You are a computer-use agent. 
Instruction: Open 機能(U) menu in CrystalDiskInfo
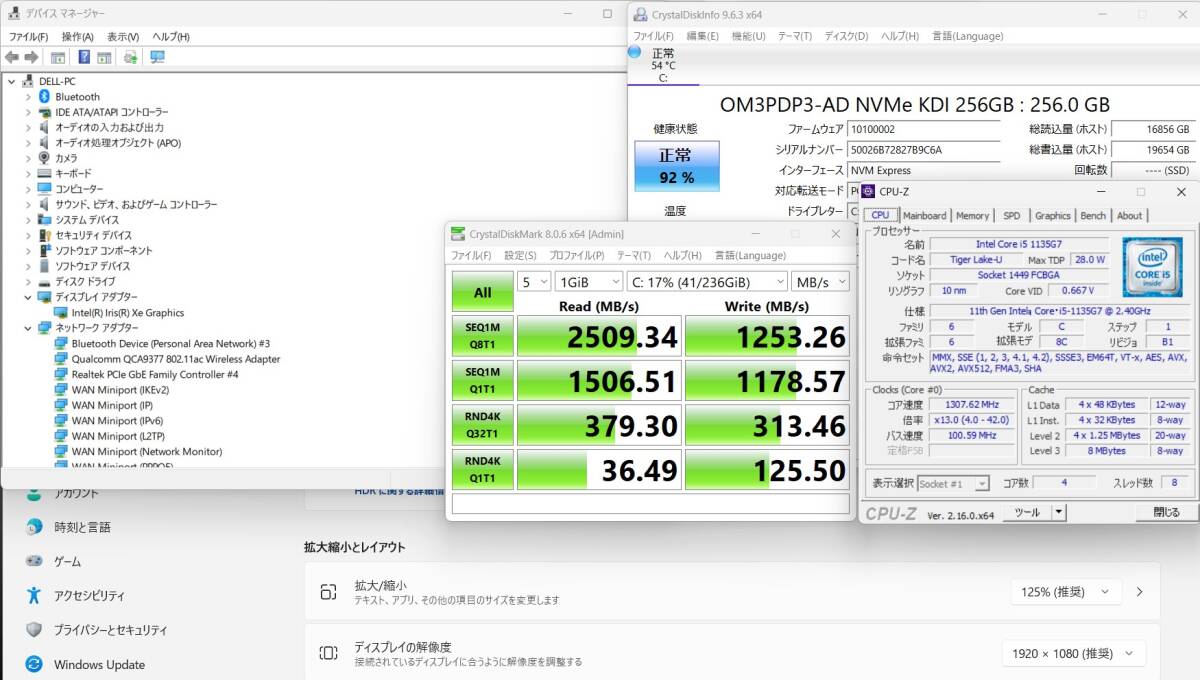tap(748, 36)
